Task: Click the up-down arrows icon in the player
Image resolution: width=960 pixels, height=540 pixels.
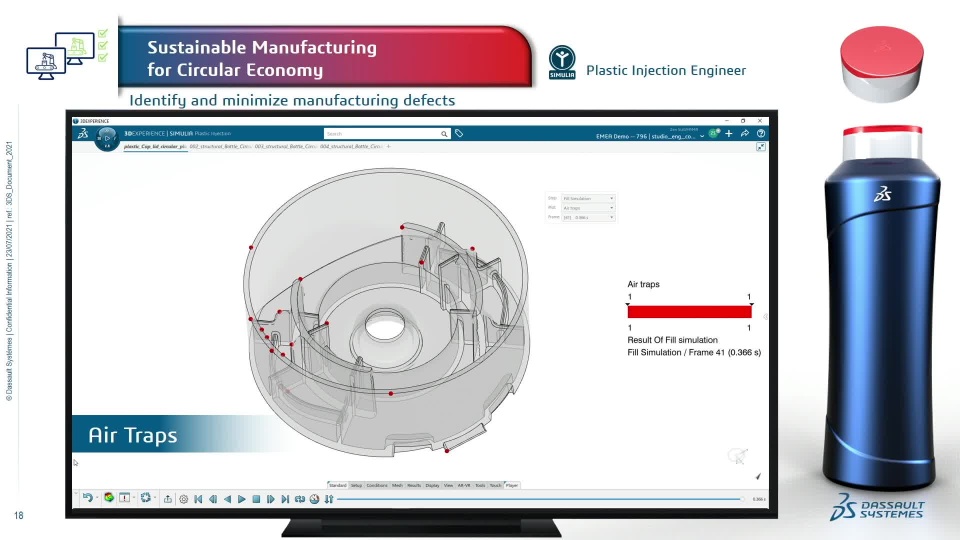Action: click(x=329, y=499)
